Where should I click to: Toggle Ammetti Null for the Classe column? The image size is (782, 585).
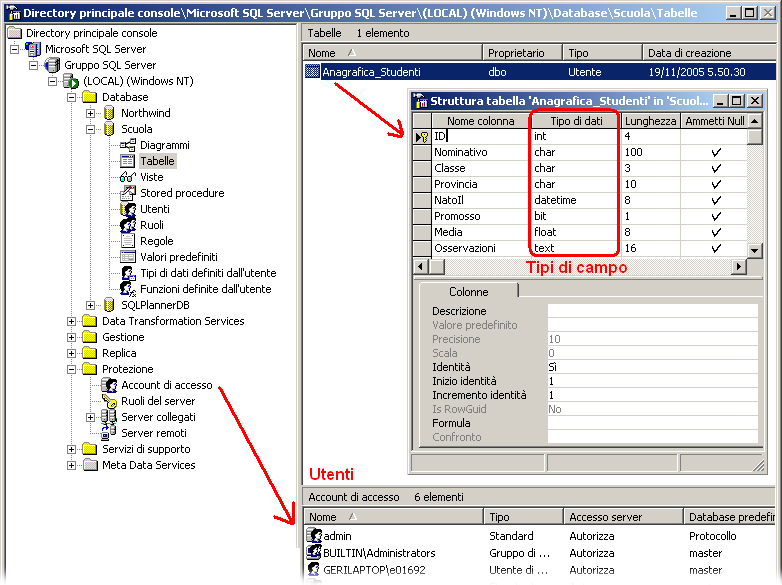coord(716,169)
